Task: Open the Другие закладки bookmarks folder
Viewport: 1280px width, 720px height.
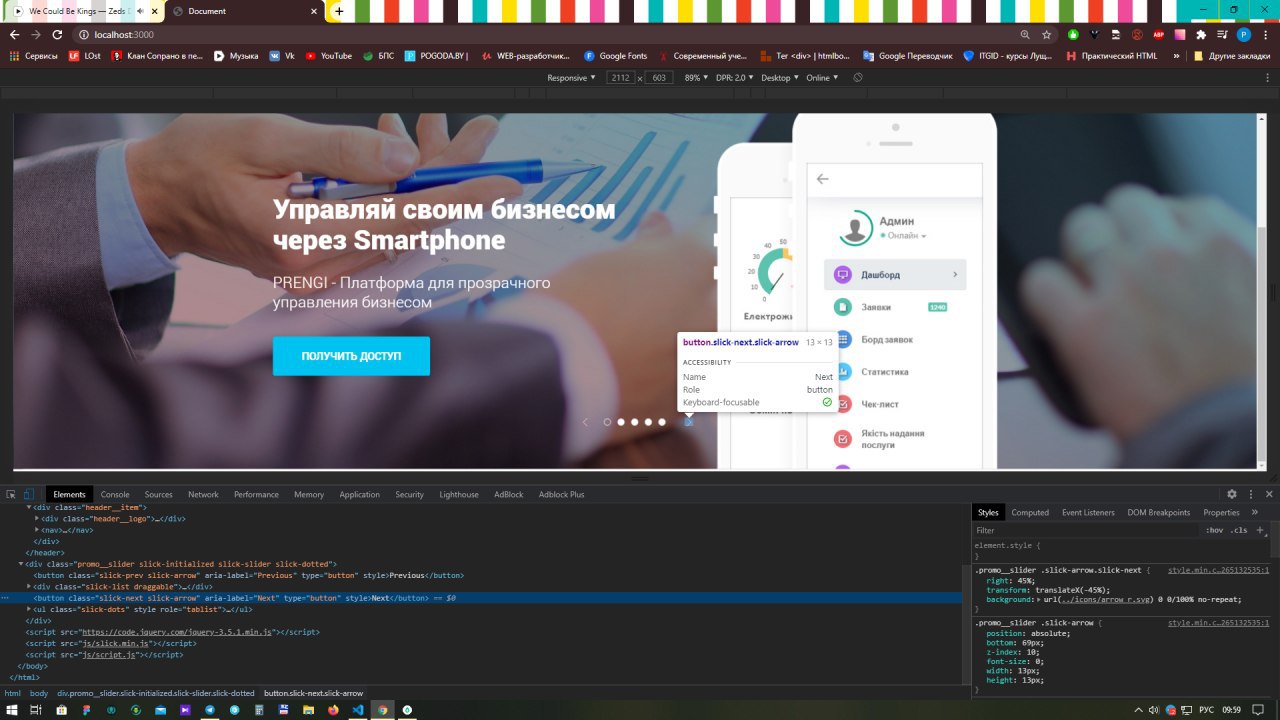Action: pos(1231,56)
